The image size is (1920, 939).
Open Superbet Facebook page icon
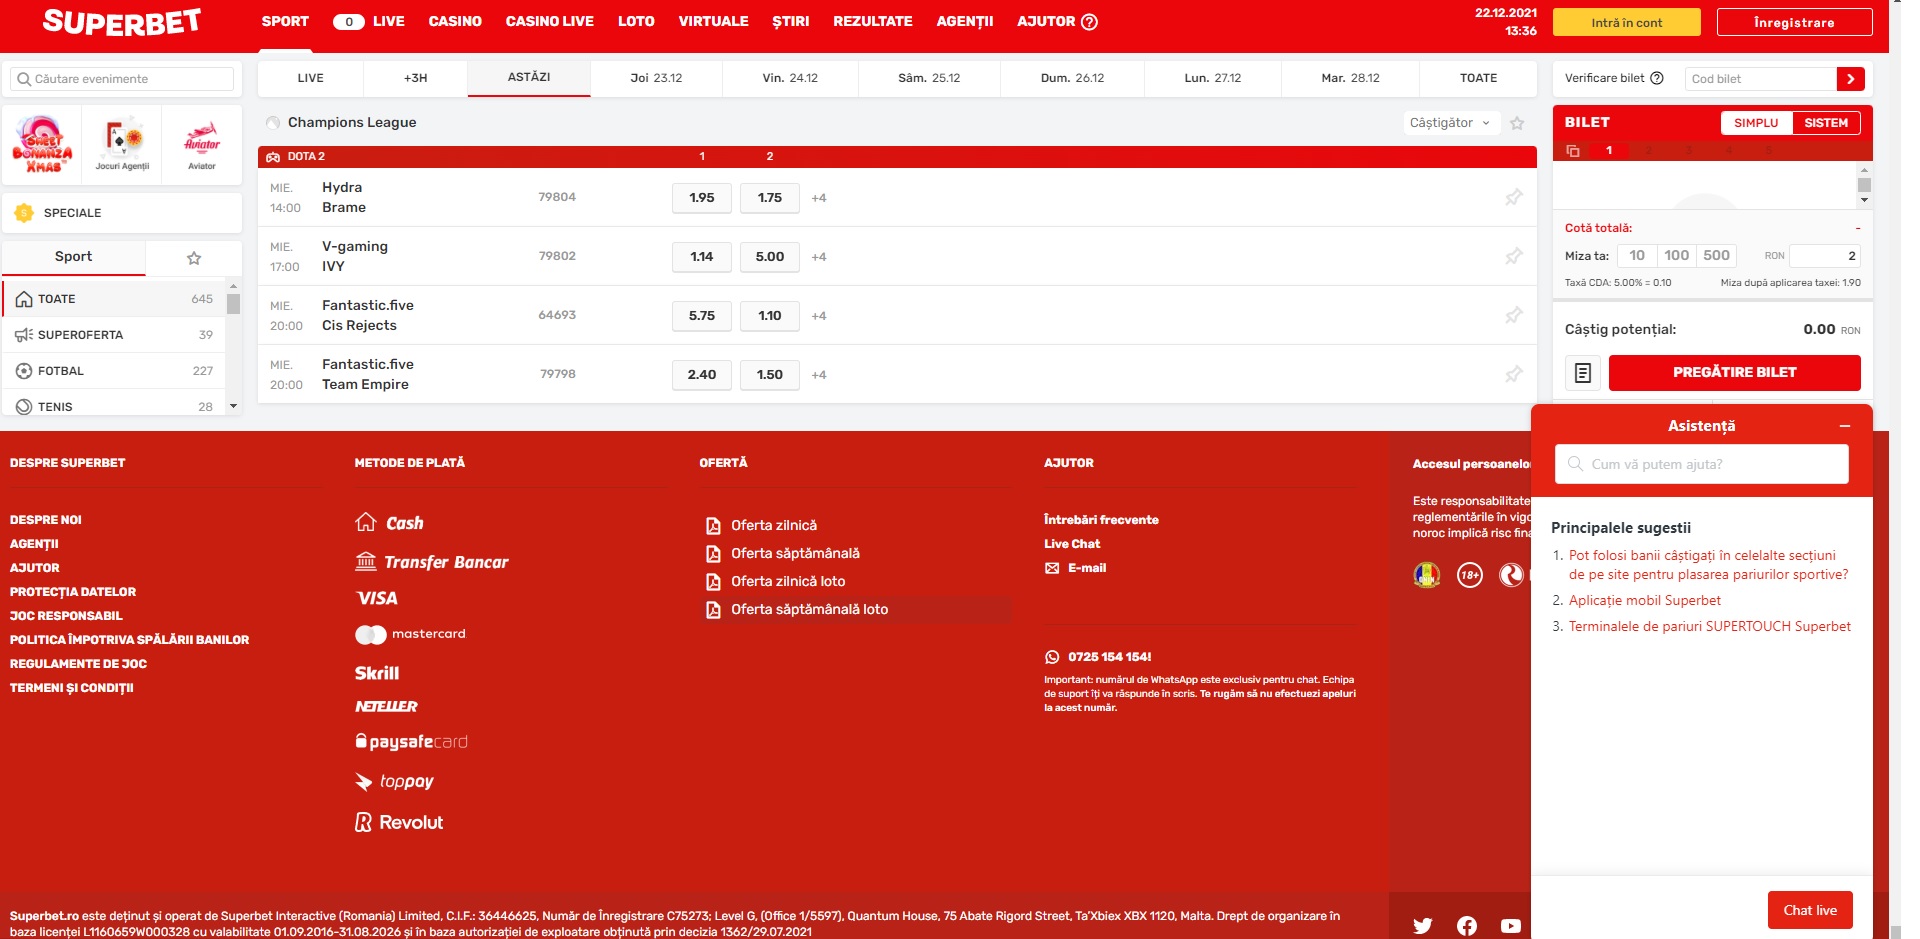1467,926
